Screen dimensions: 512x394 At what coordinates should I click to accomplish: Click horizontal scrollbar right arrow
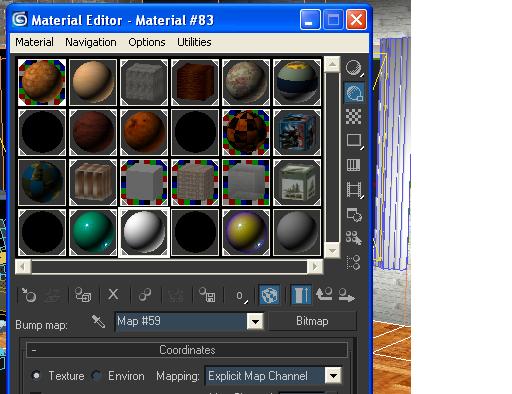(x=315, y=267)
